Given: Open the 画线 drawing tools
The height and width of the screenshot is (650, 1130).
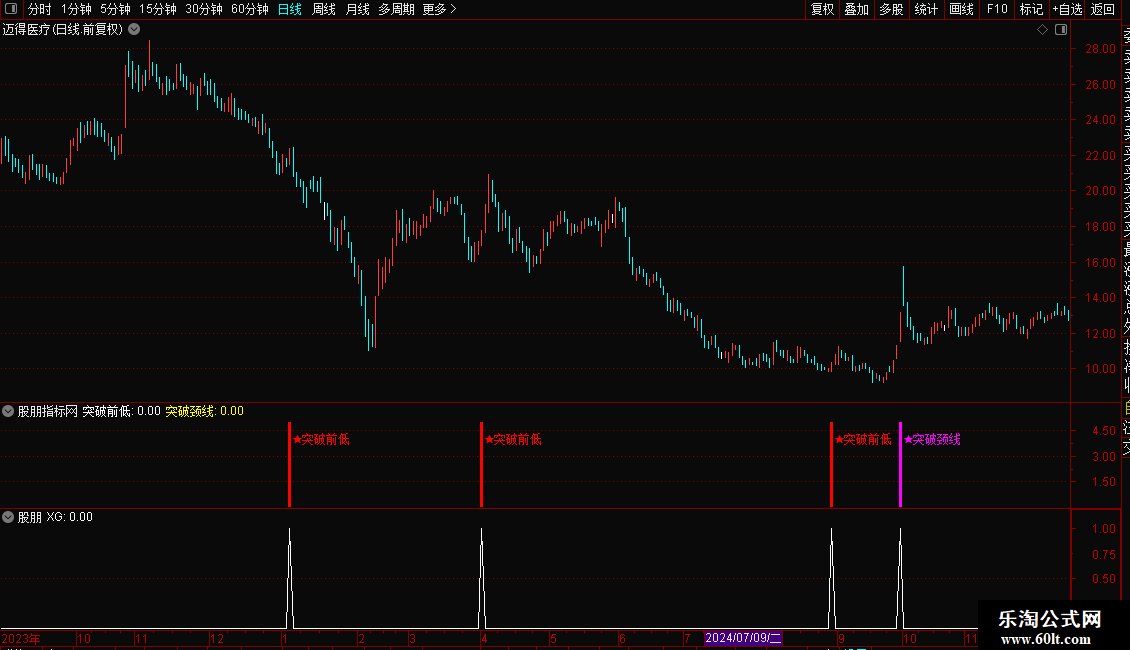Looking at the screenshot, I should click(961, 9).
